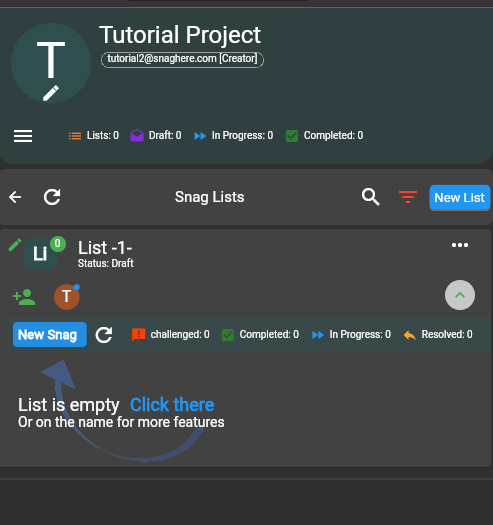Refresh snags next to New Snag
493x525 pixels.
[x=104, y=334]
